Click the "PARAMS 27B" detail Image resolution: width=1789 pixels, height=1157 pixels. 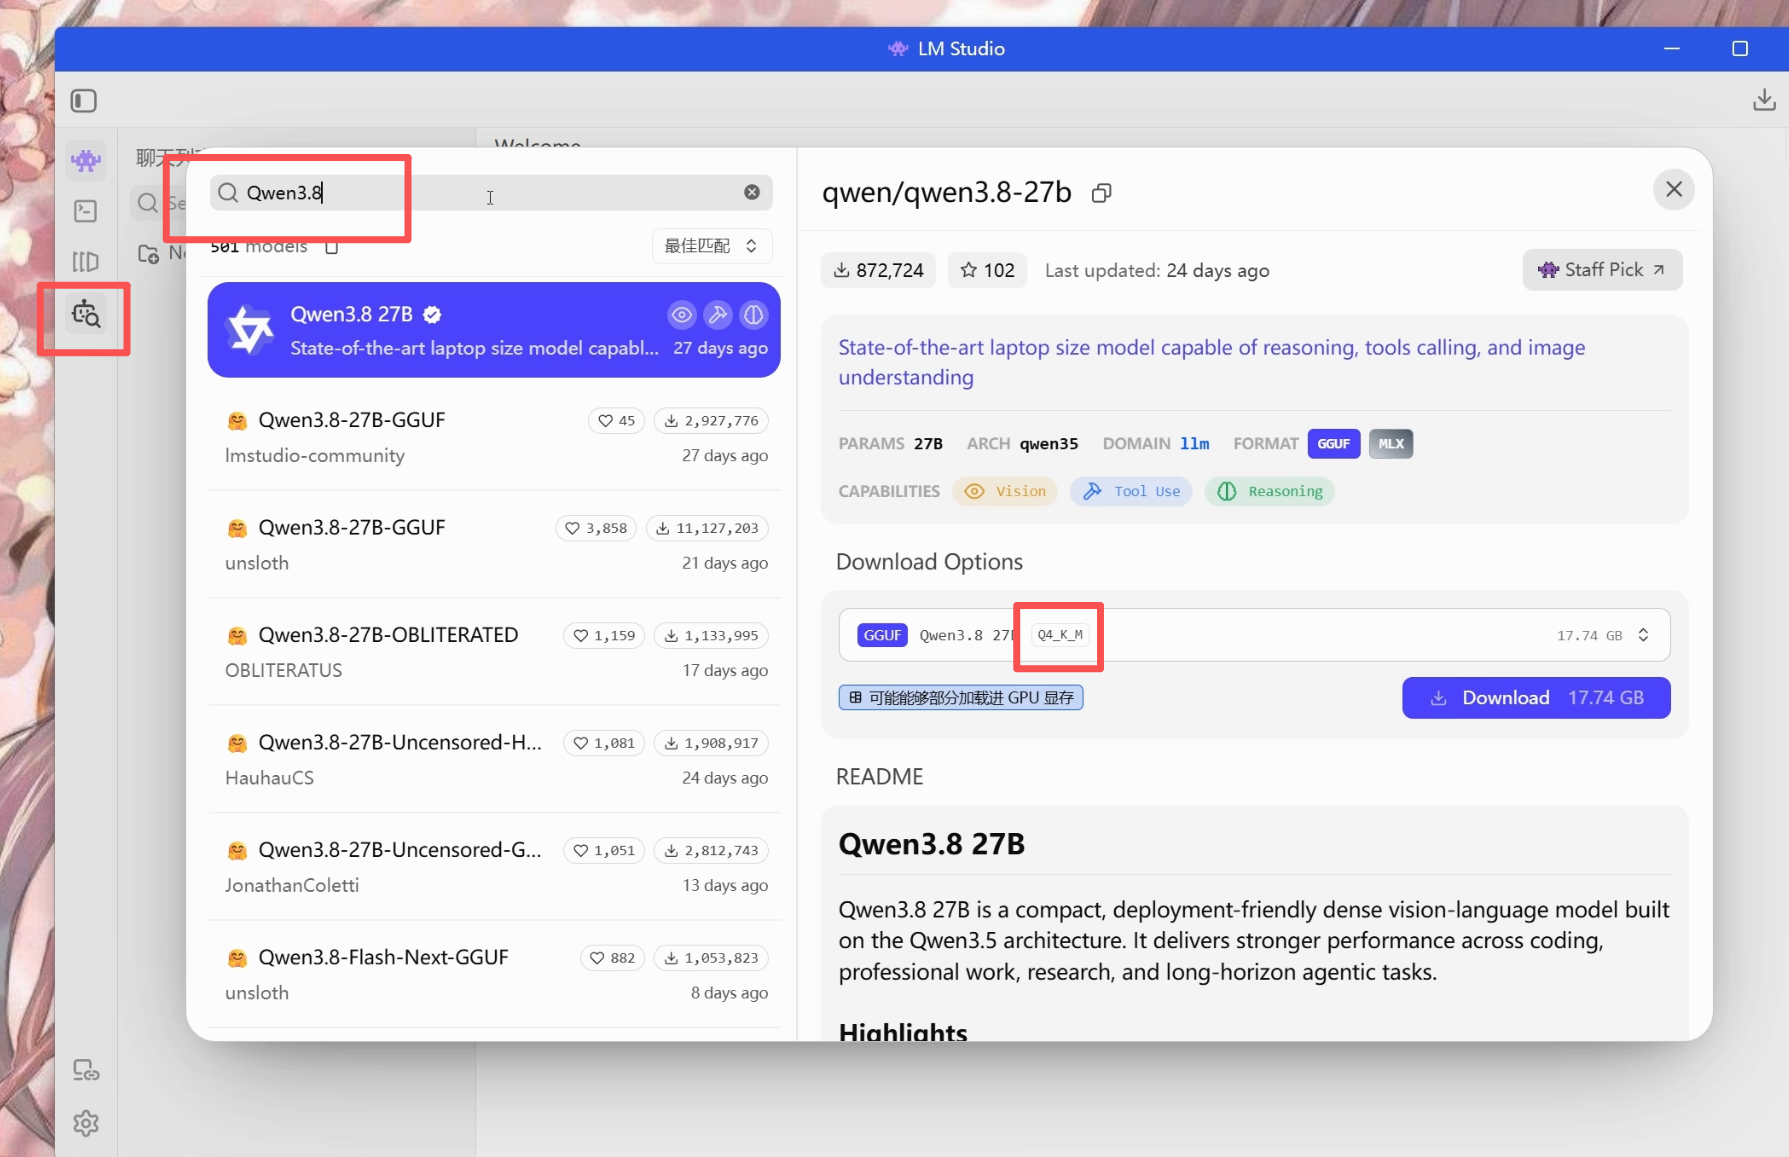click(891, 444)
